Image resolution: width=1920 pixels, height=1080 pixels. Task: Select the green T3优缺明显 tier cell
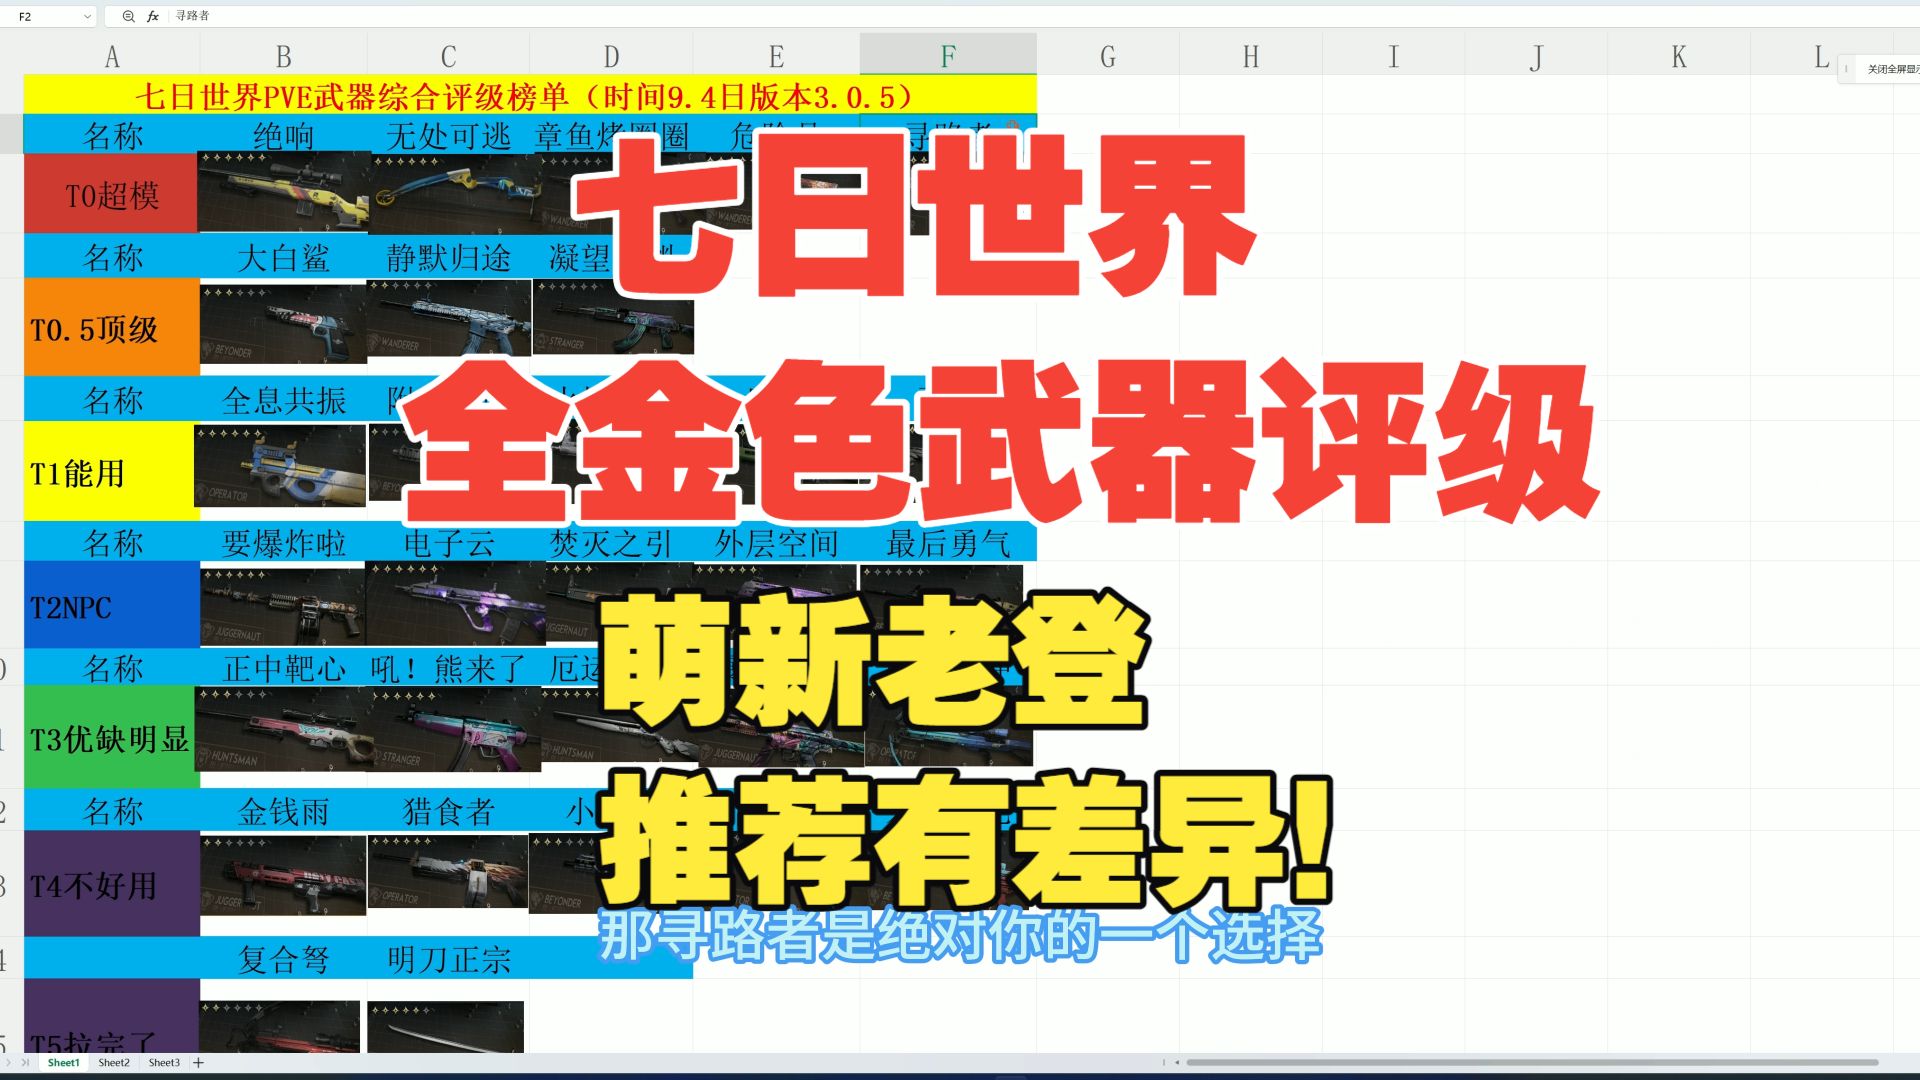click(x=112, y=738)
